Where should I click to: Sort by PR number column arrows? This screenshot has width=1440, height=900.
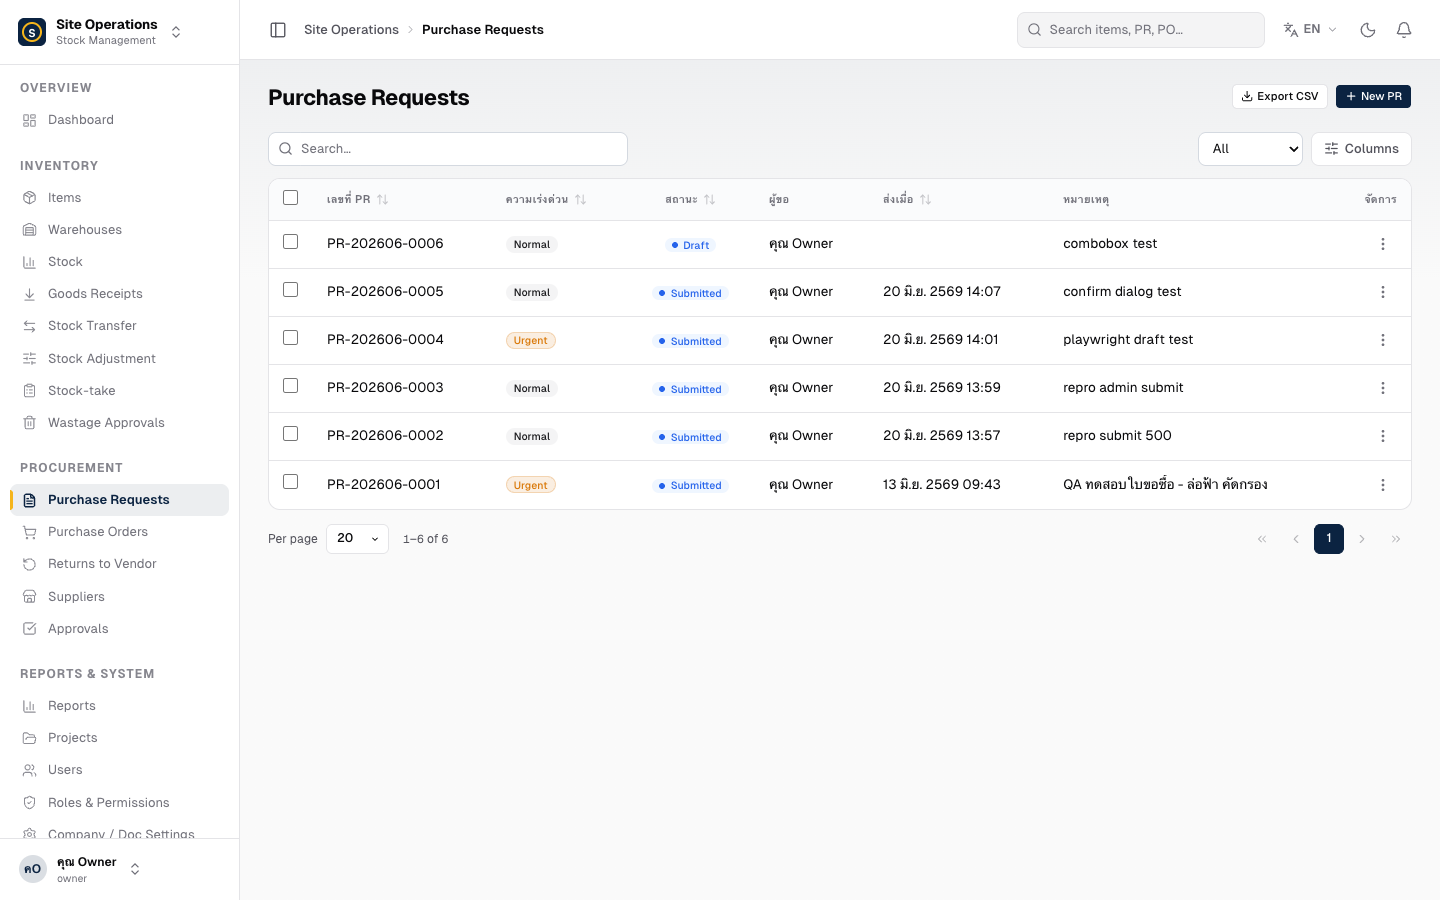pyautogui.click(x=382, y=200)
